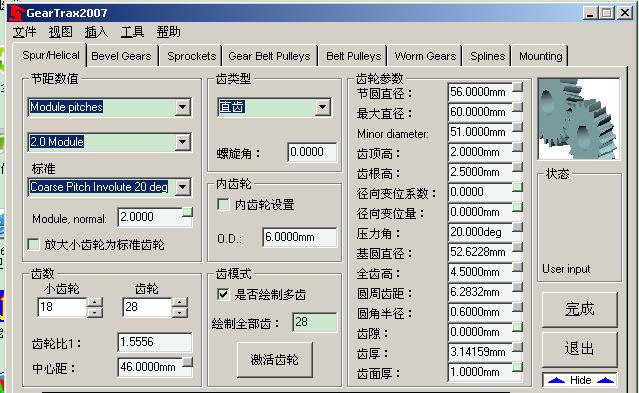Toggle the small square beside 齿根高 value
Viewport: 639px width, 393px height.
coord(518,167)
